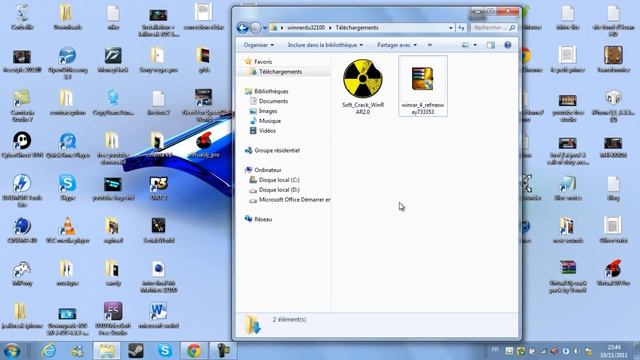Open the taskbar clock showing 23:44
The height and width of the screenshot is (360, 640).
tap(614, 351)
